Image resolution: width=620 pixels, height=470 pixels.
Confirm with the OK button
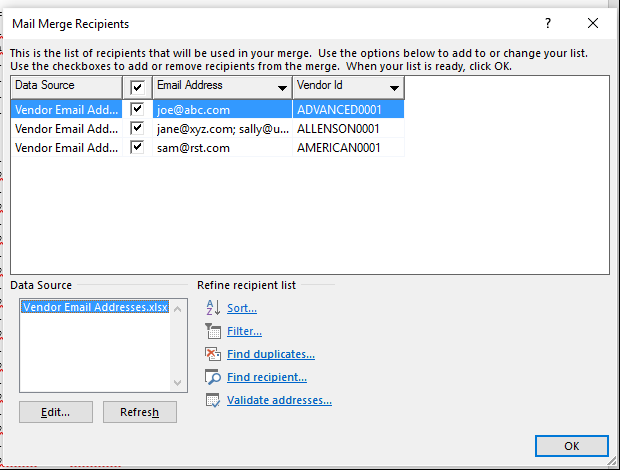[x=571, y=445]
